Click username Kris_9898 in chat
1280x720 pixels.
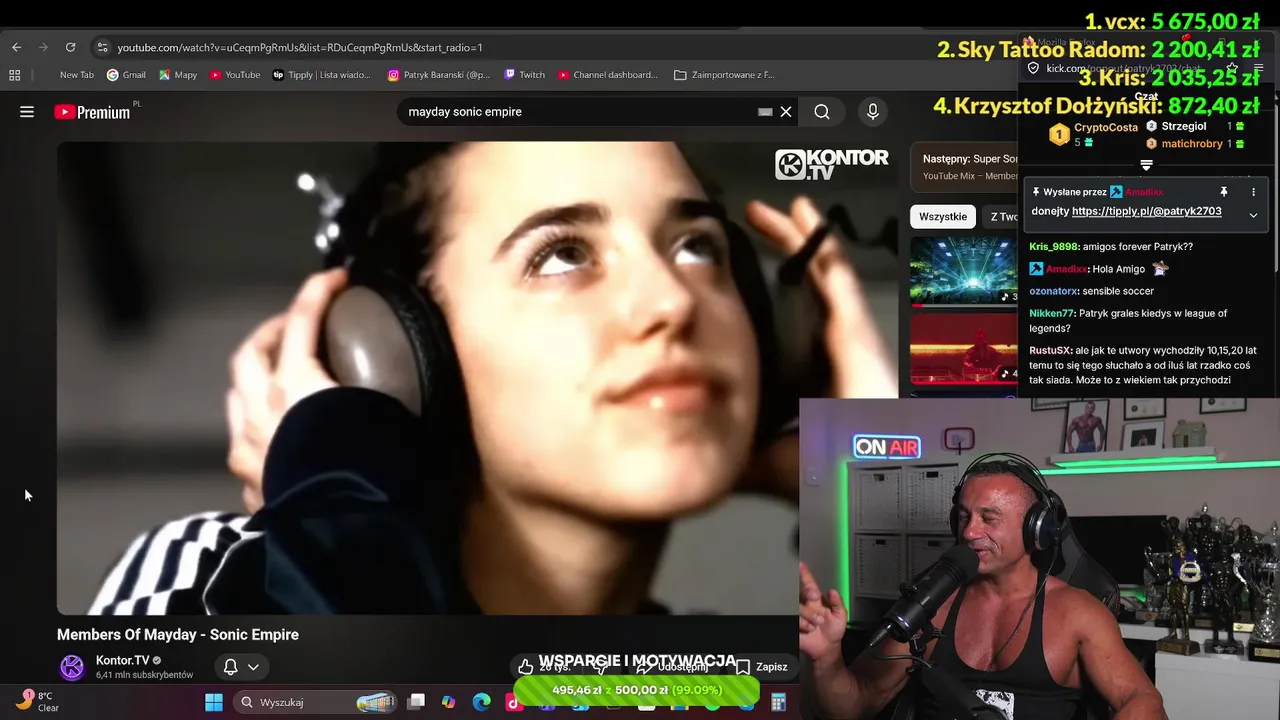1054,247
